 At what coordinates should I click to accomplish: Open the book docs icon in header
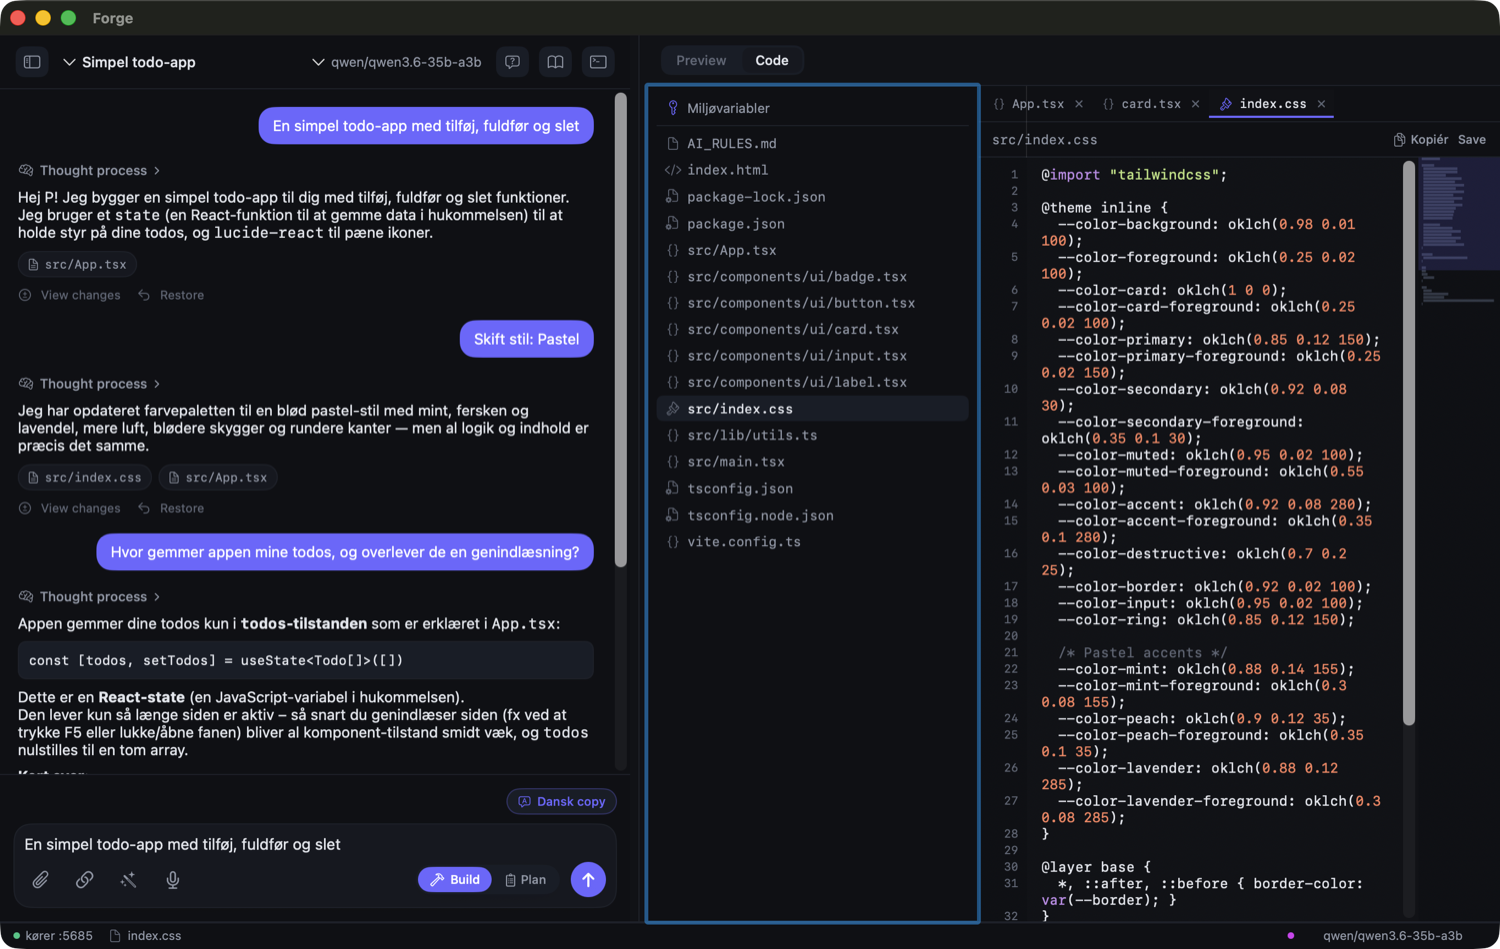point(555,62)
